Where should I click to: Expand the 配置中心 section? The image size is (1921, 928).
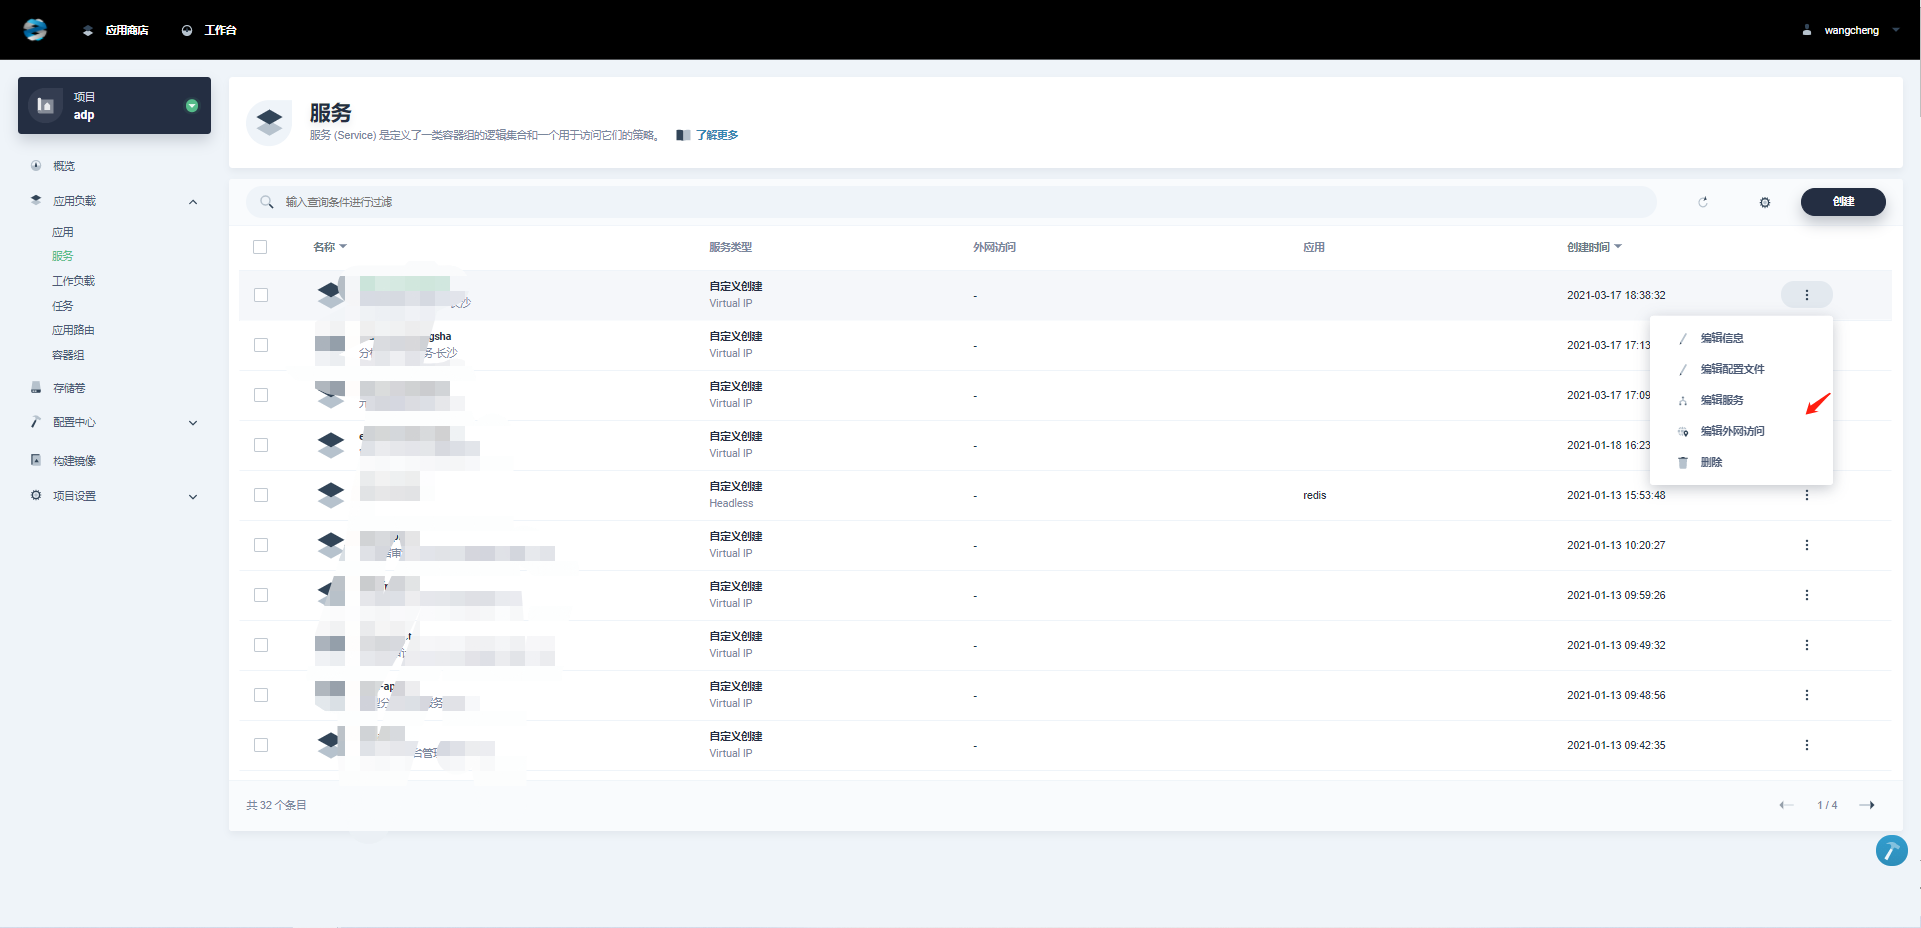click(x=193, y=423)
